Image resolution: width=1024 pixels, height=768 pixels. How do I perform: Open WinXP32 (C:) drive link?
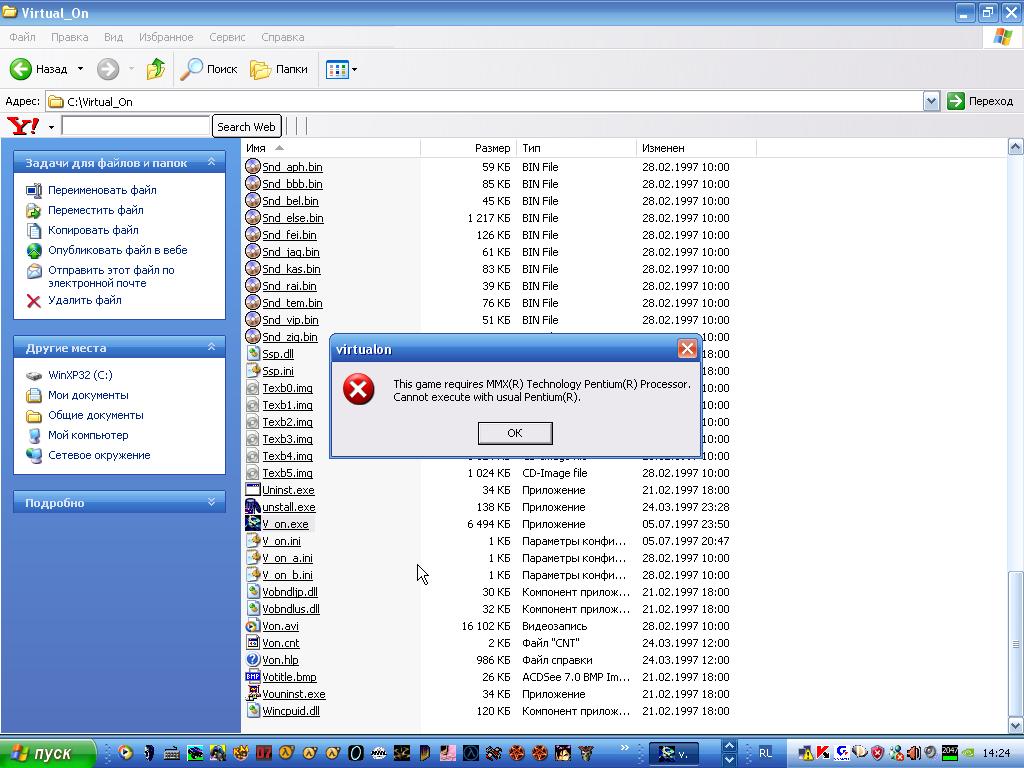point(80,375)
